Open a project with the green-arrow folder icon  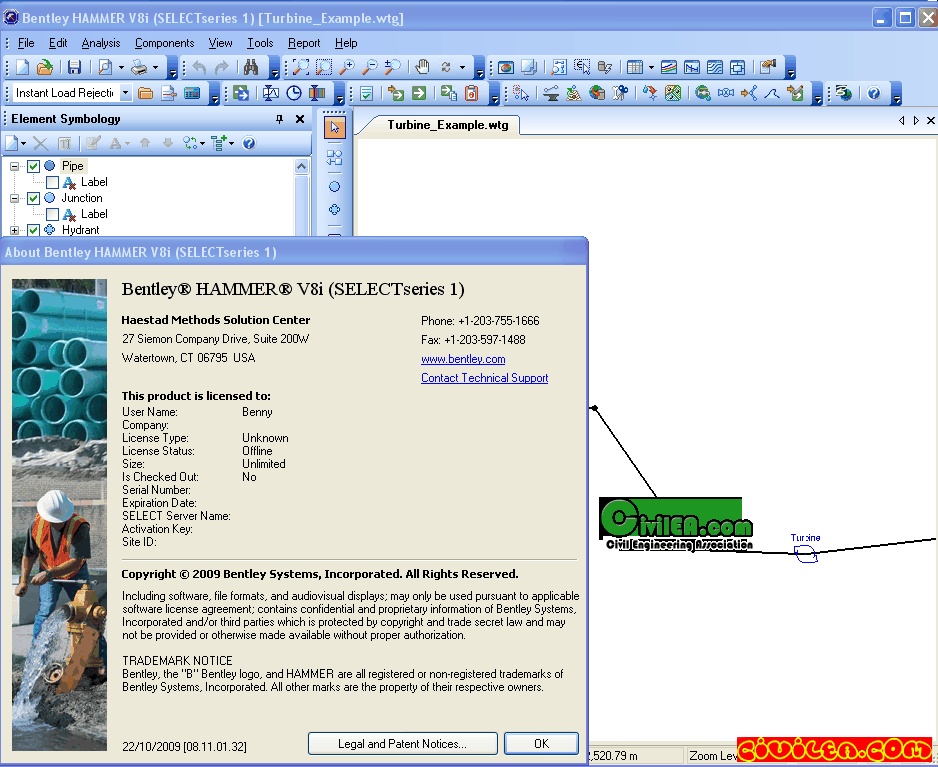click(44, 67)
